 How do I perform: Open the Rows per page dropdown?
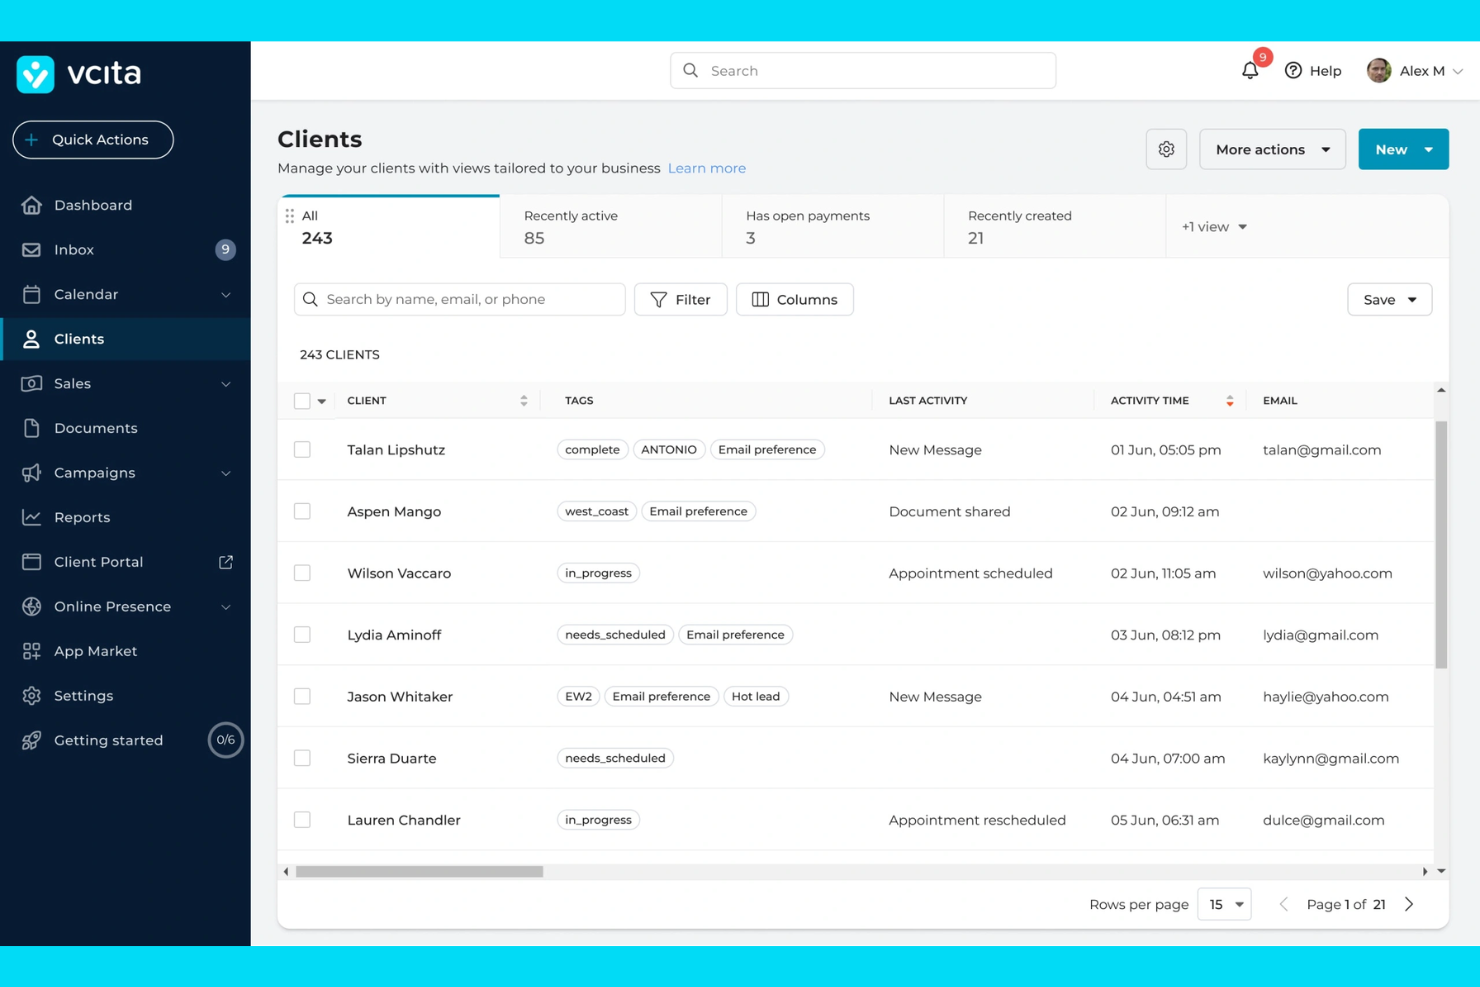1224,903
